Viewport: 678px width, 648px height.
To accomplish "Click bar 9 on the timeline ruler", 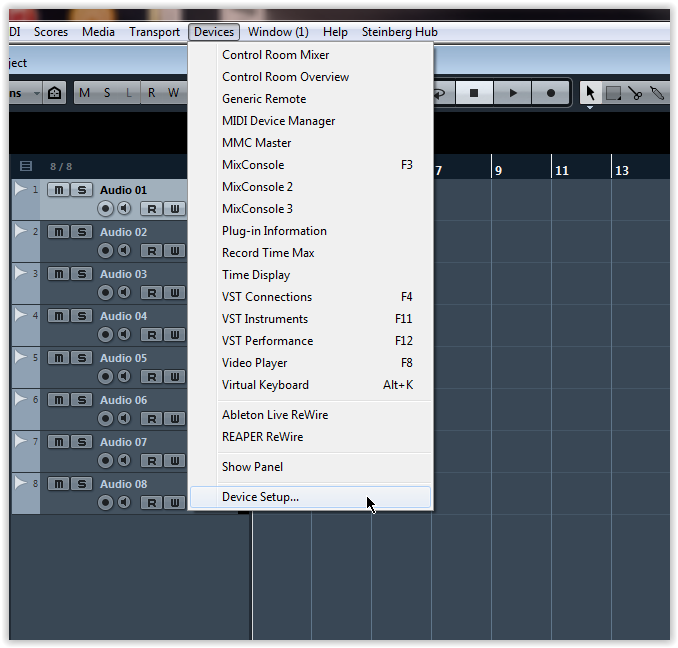I will coord(498,171).
